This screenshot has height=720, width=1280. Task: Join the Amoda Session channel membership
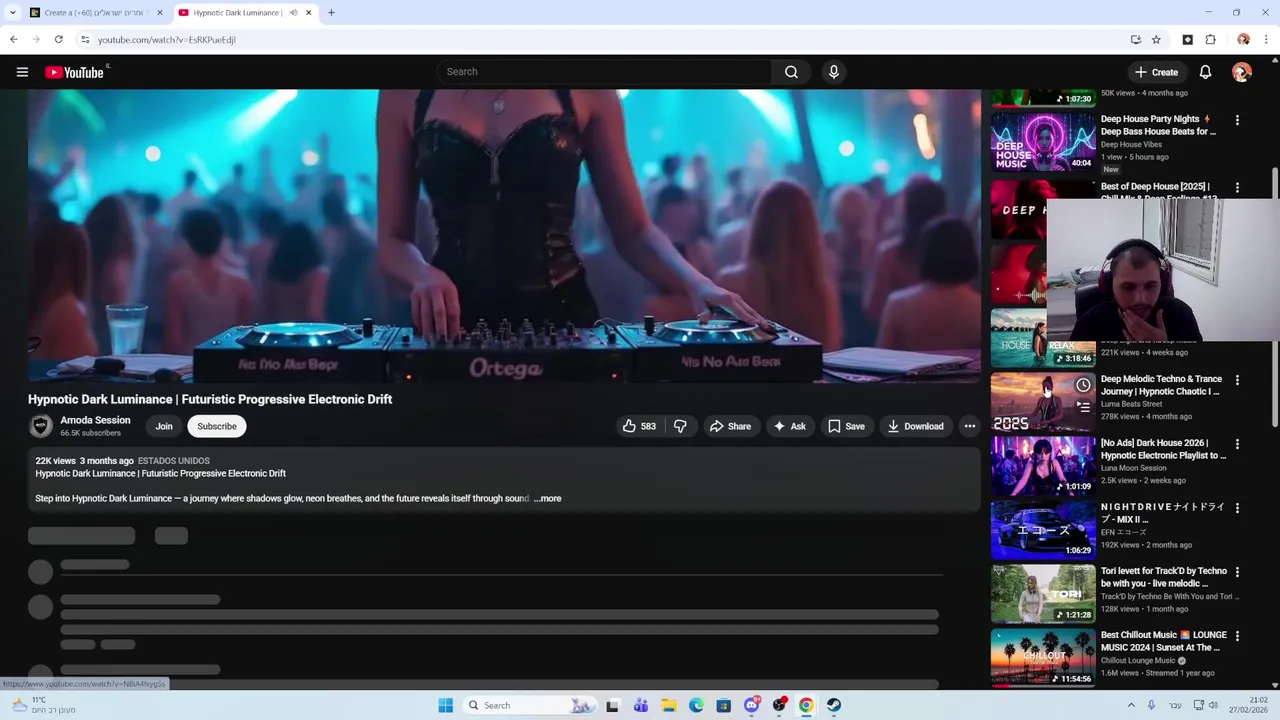pyautogui.click(x=164, y=426)
